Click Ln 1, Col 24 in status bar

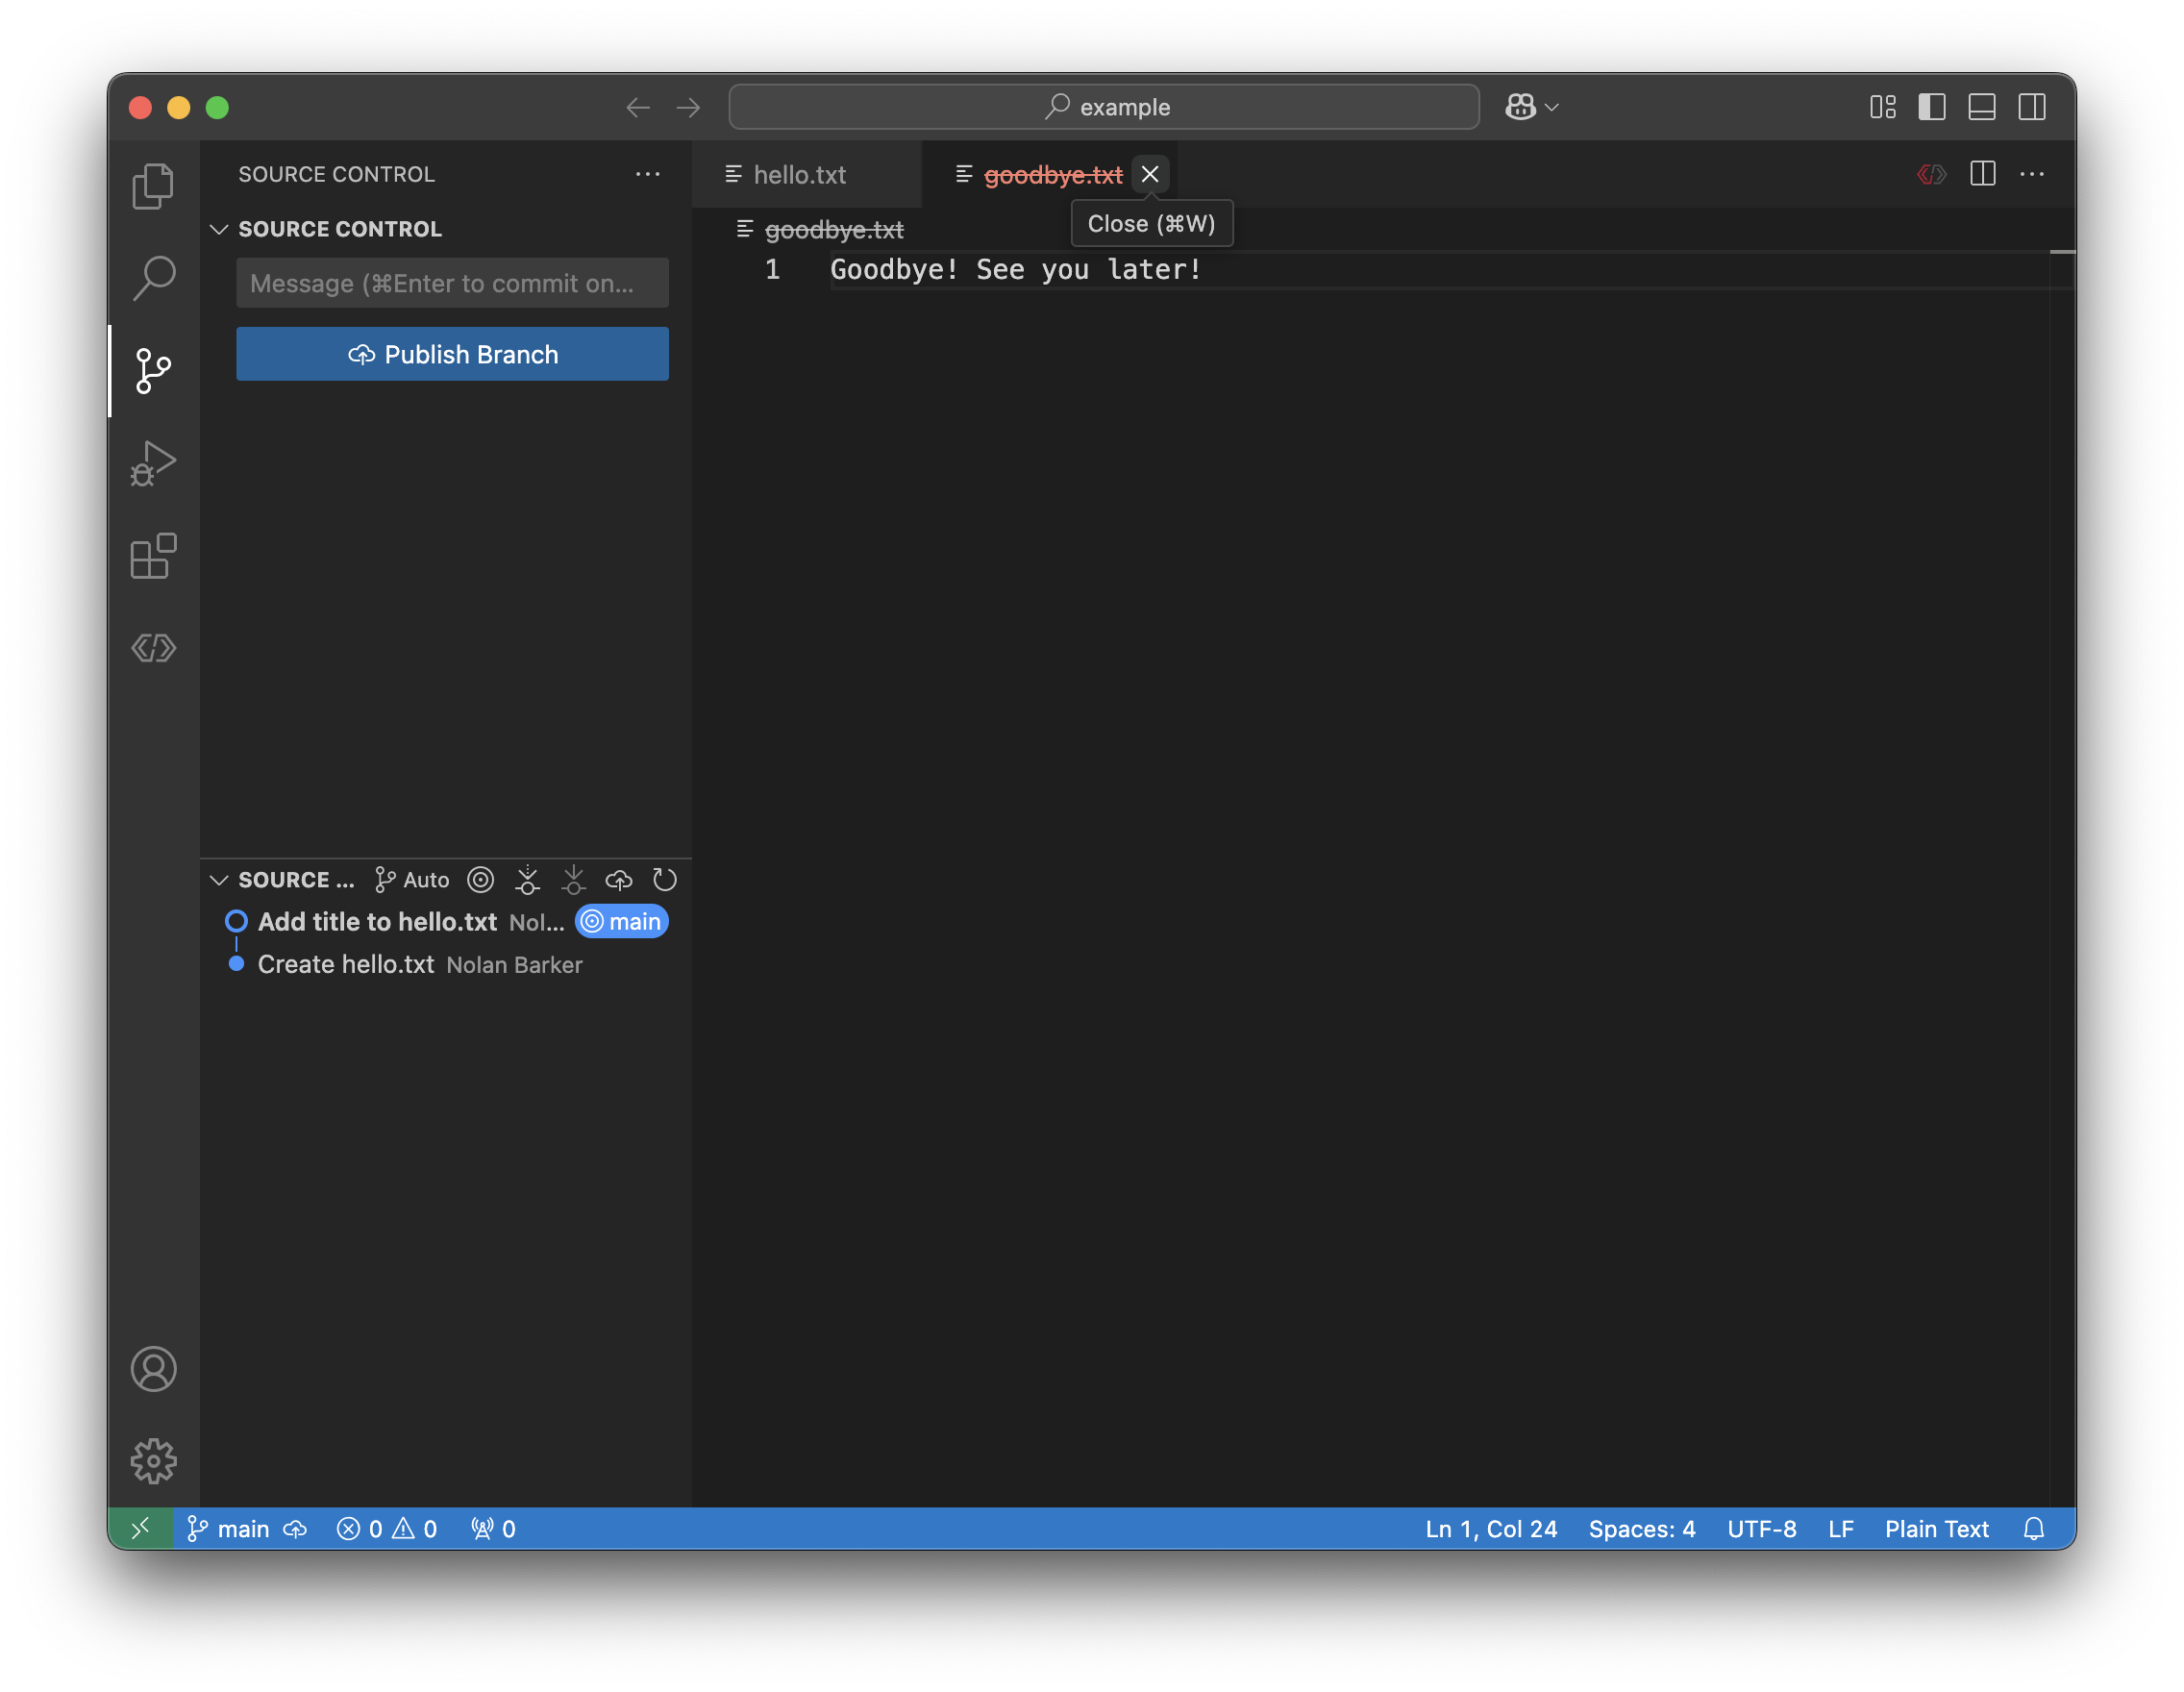(1491, 1529)
